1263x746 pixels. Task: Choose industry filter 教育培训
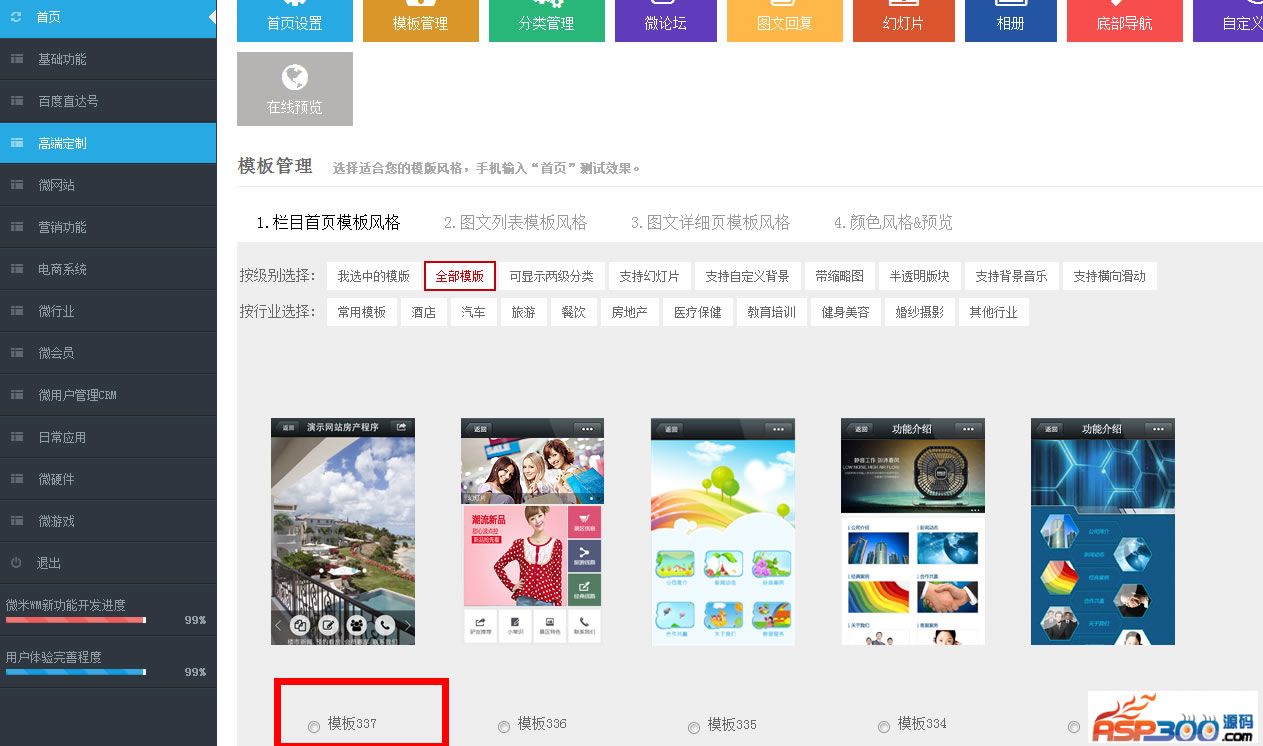772,312
